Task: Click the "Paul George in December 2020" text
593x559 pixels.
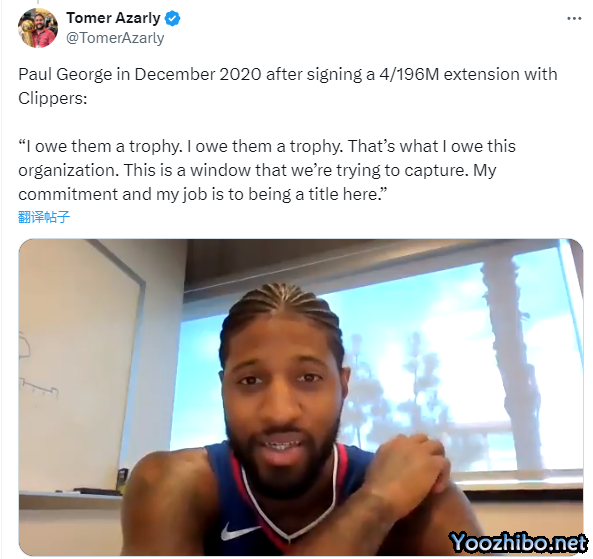Action: pyautogui.click(x=140, y=74)
